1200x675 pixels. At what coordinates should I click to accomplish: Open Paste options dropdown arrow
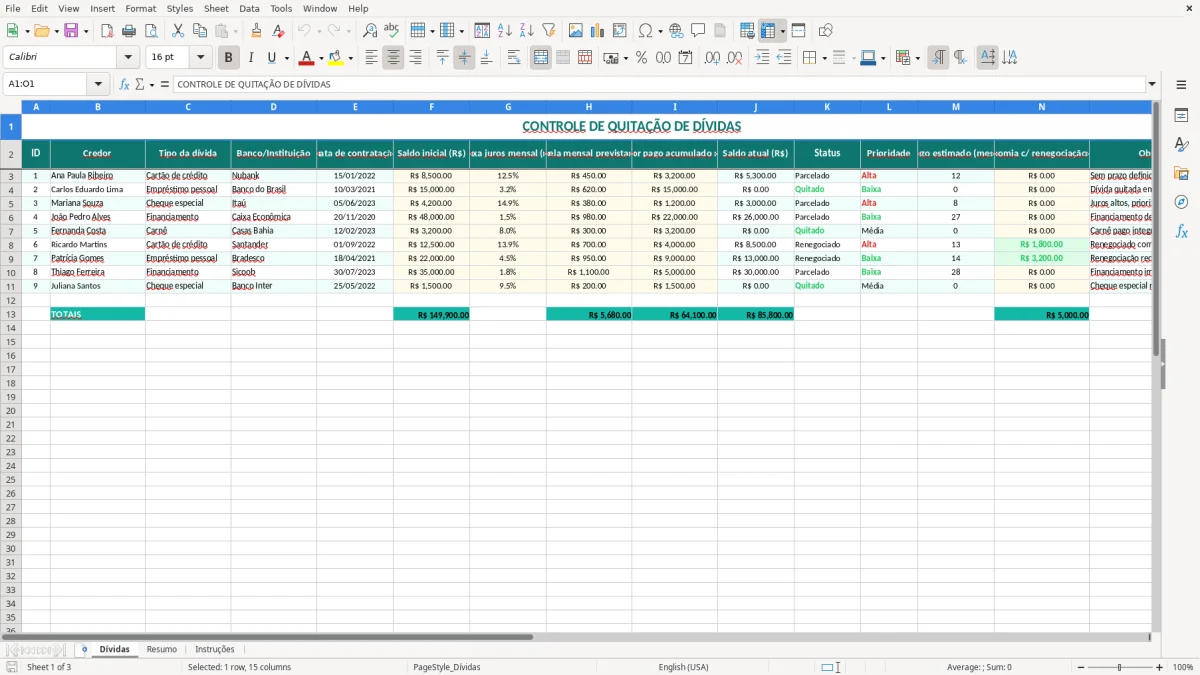point(235,31)
